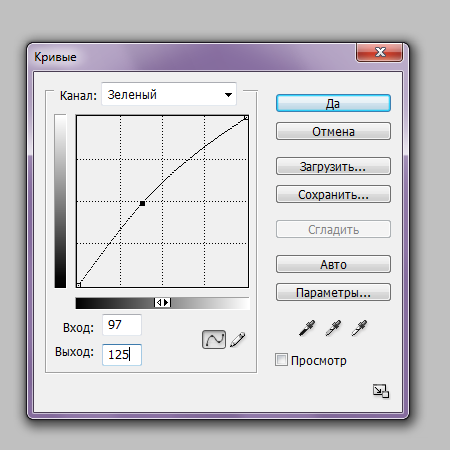
Task: Close the Кривые dialog window
Action: tap(380, 52)
